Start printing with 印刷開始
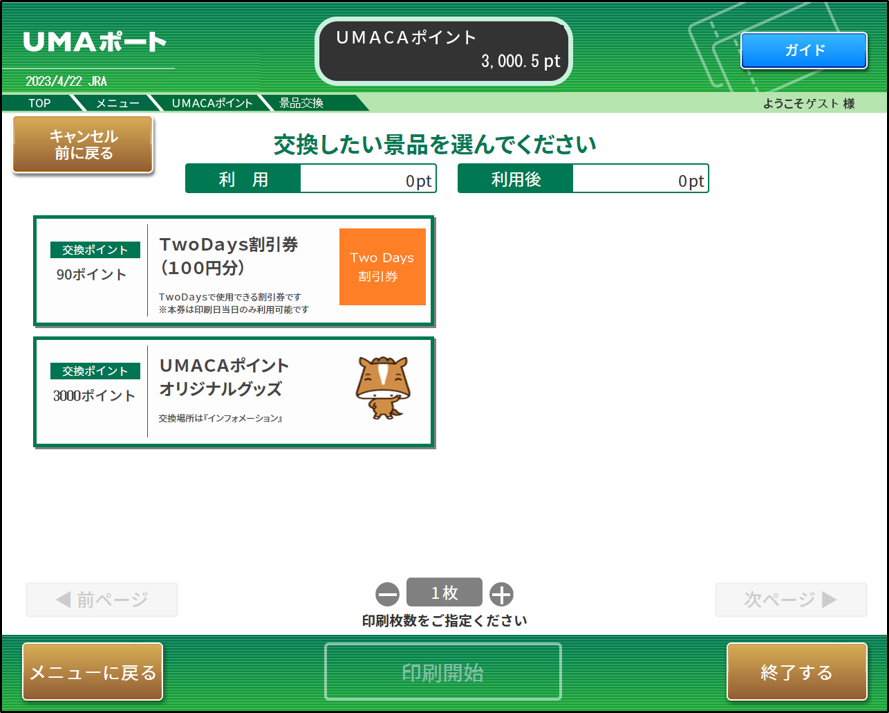Image resolution: width=889 pixels, height=713 pixels. point(443,672)
